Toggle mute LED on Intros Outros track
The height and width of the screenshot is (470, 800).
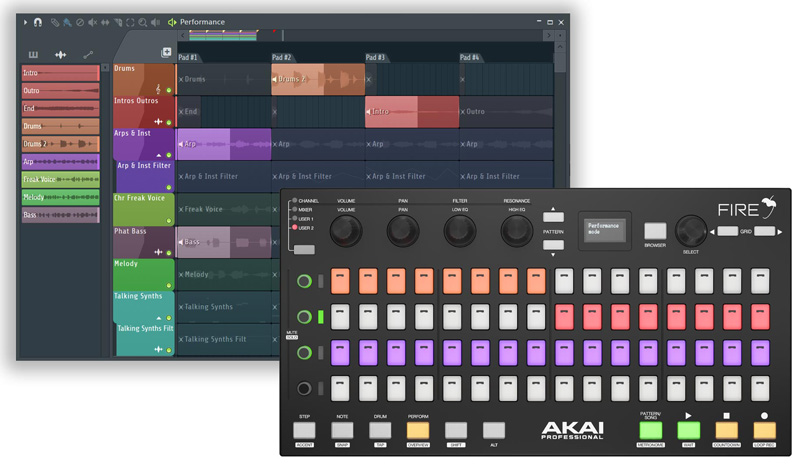pos(169,122)
